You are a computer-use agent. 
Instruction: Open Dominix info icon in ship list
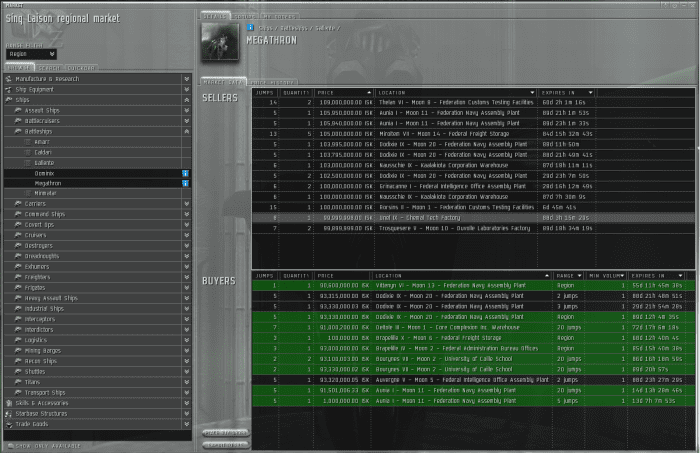tap(185, 173)
